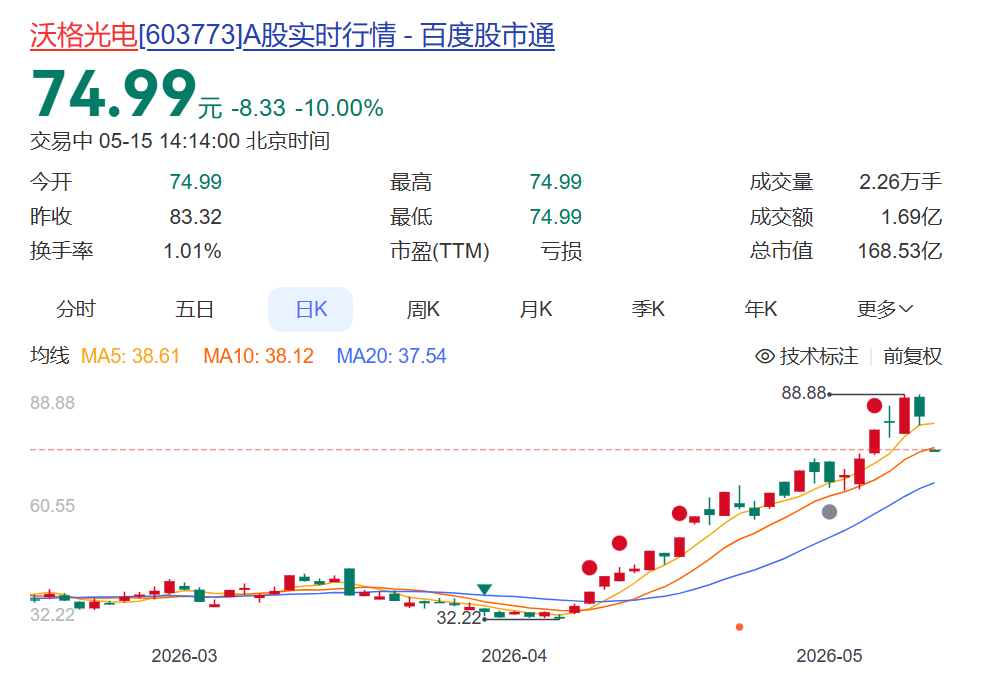Image resolution: width=987 pixels, height=678 pixels.
Task: Click the MA5: 38.61 moving average label
Action: 130,356
